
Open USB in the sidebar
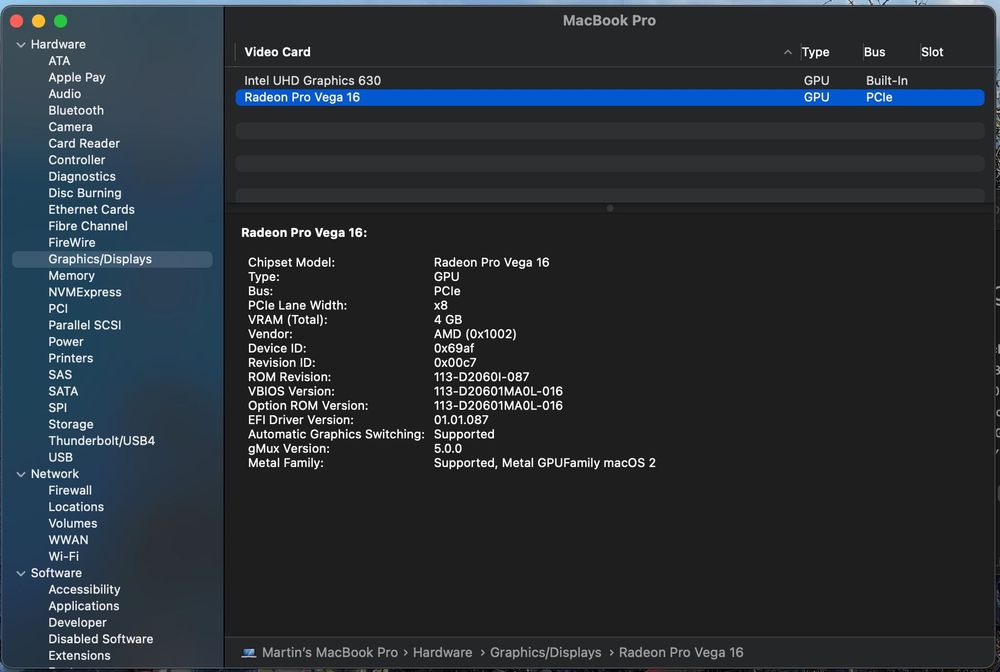pos(61,458)
